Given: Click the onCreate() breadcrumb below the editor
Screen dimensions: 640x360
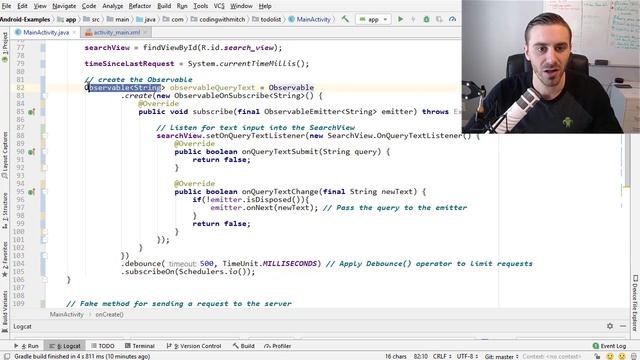Looking at the screenshot, I should tap(109, 315).
